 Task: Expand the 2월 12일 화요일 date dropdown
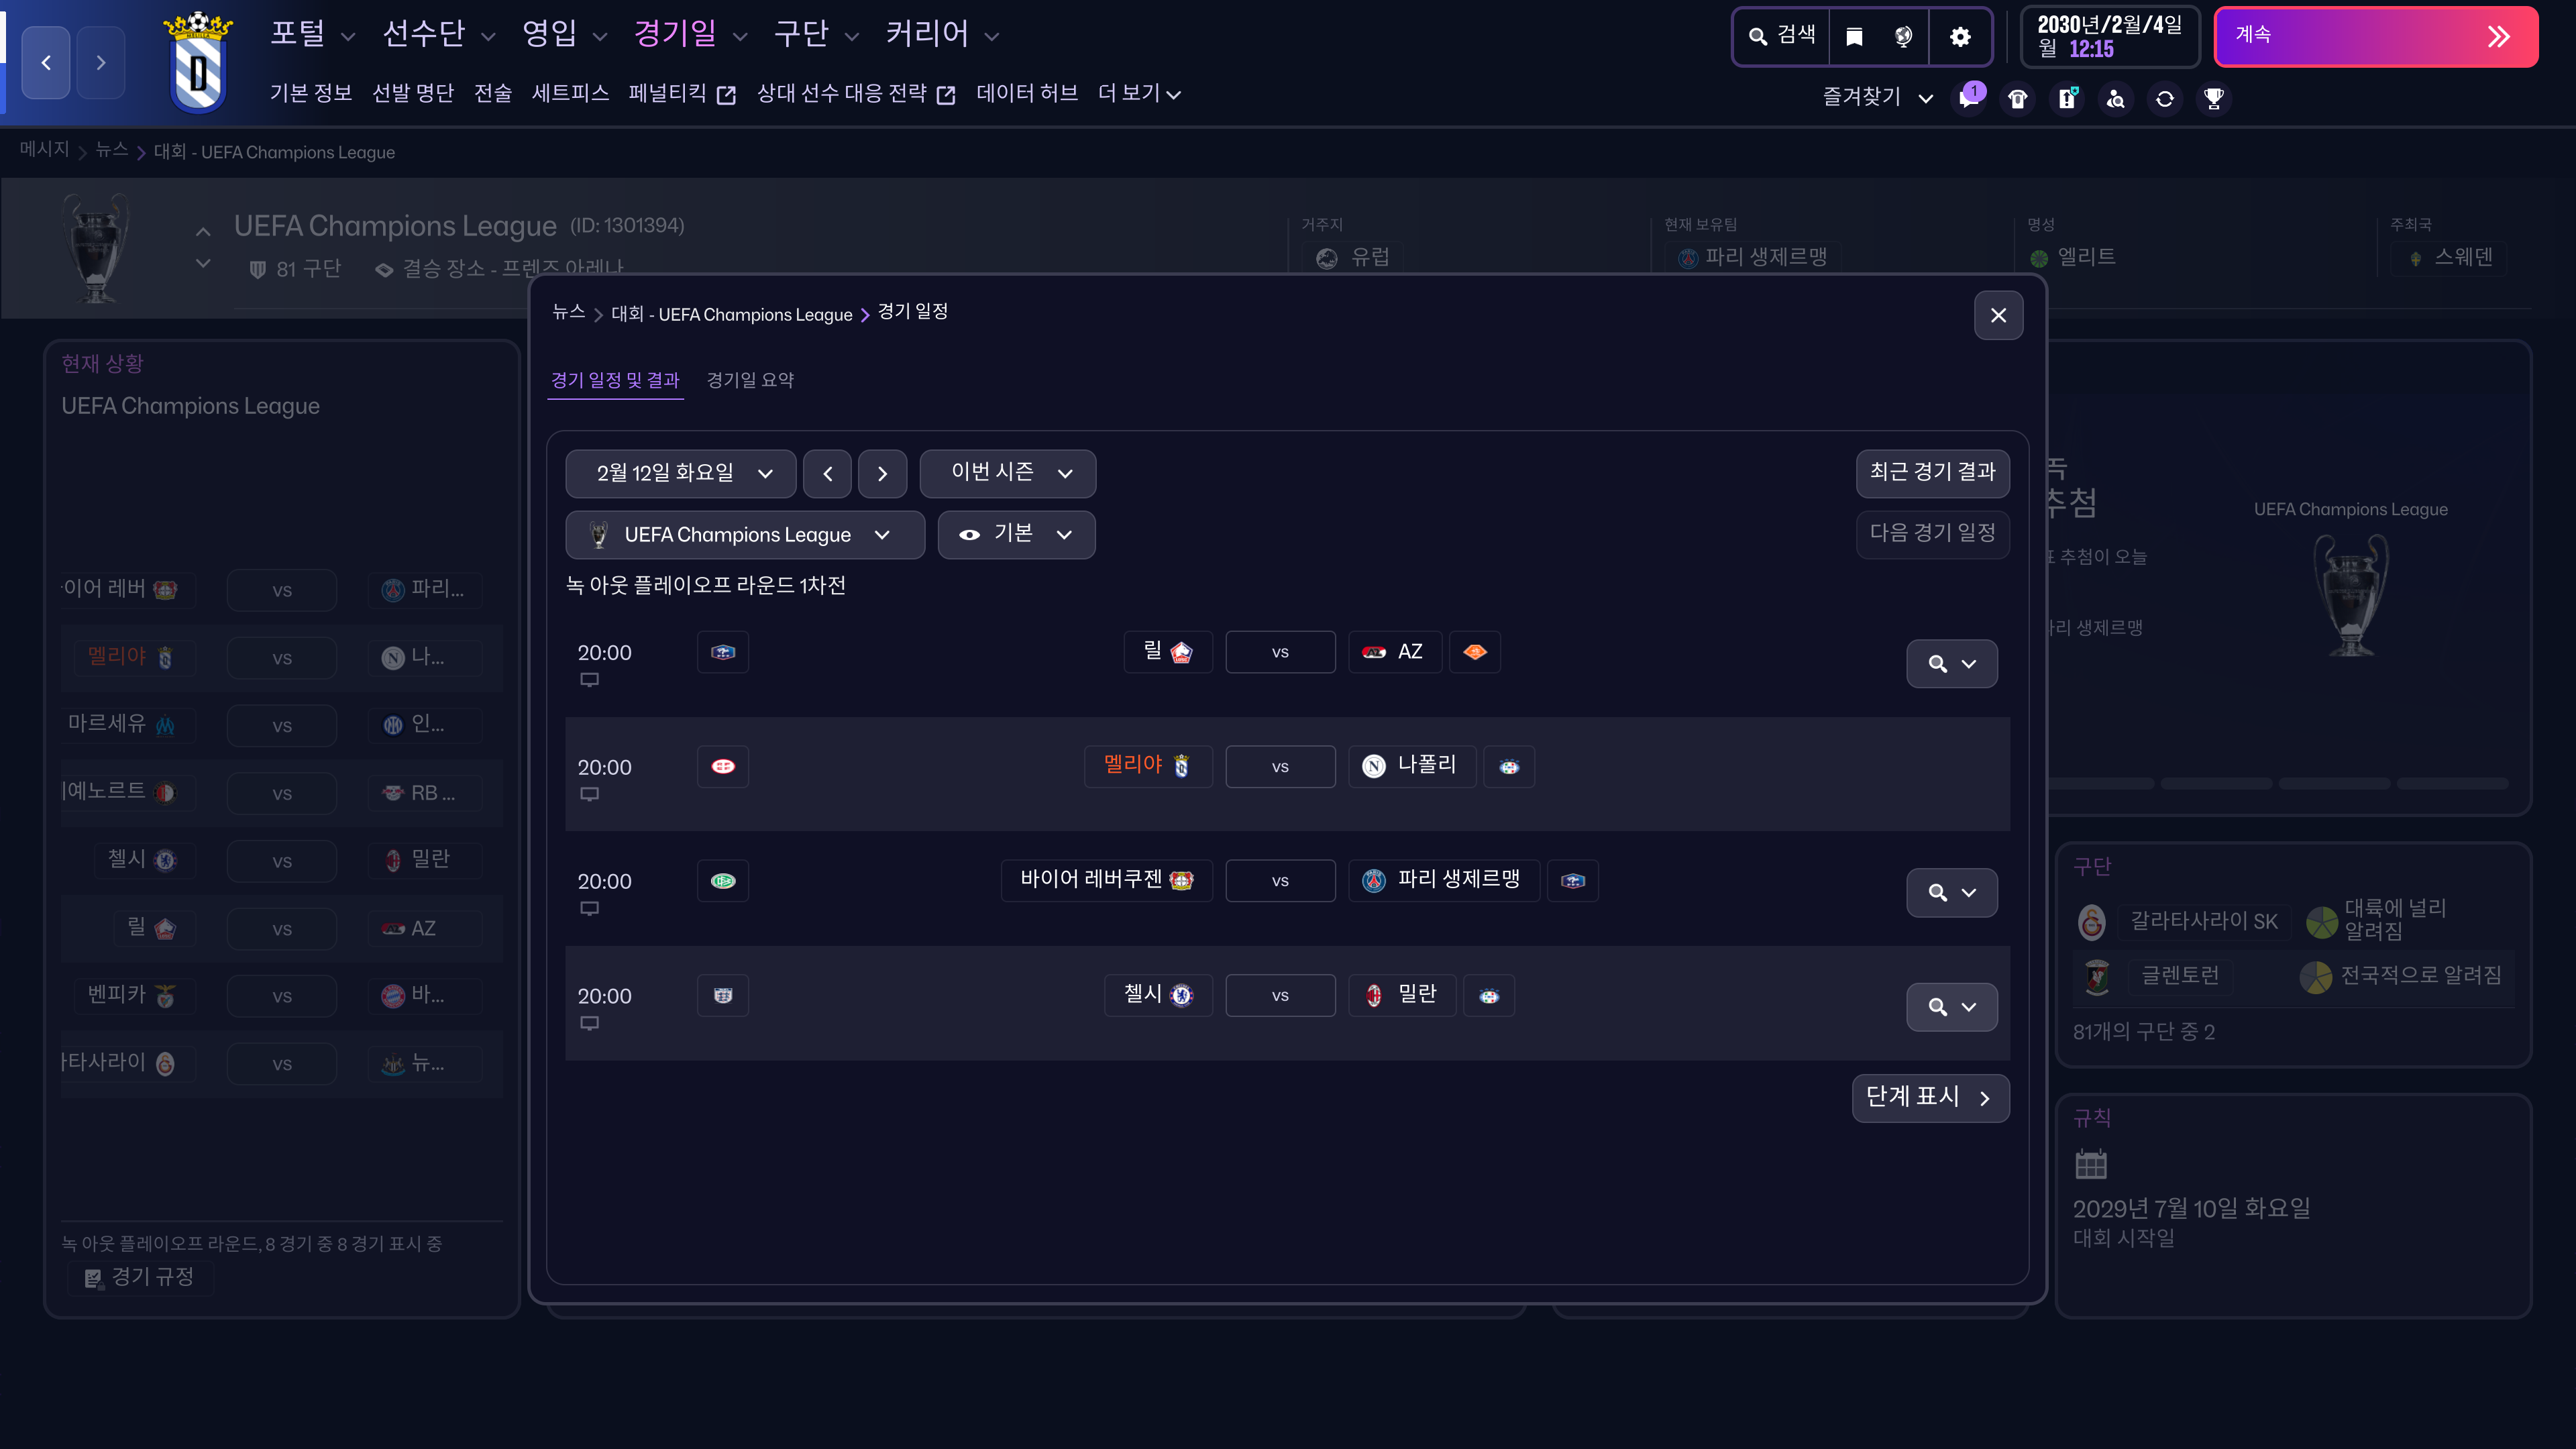click(x=681, y=473)
